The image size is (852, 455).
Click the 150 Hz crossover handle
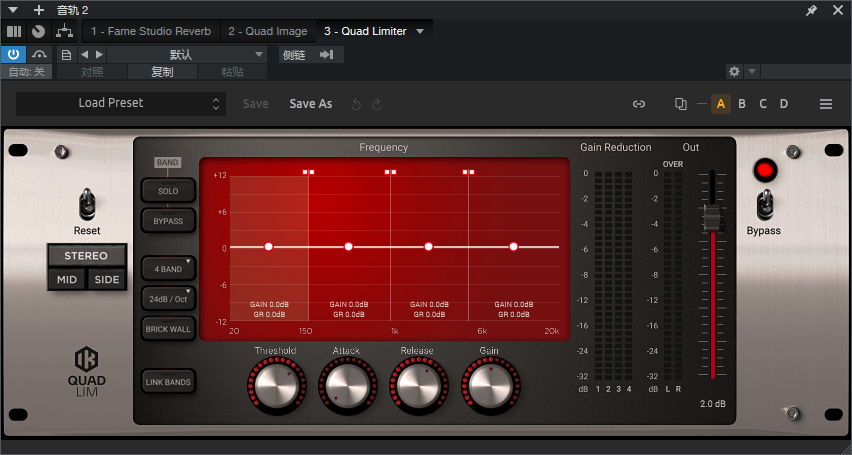(x=309, y=172)
